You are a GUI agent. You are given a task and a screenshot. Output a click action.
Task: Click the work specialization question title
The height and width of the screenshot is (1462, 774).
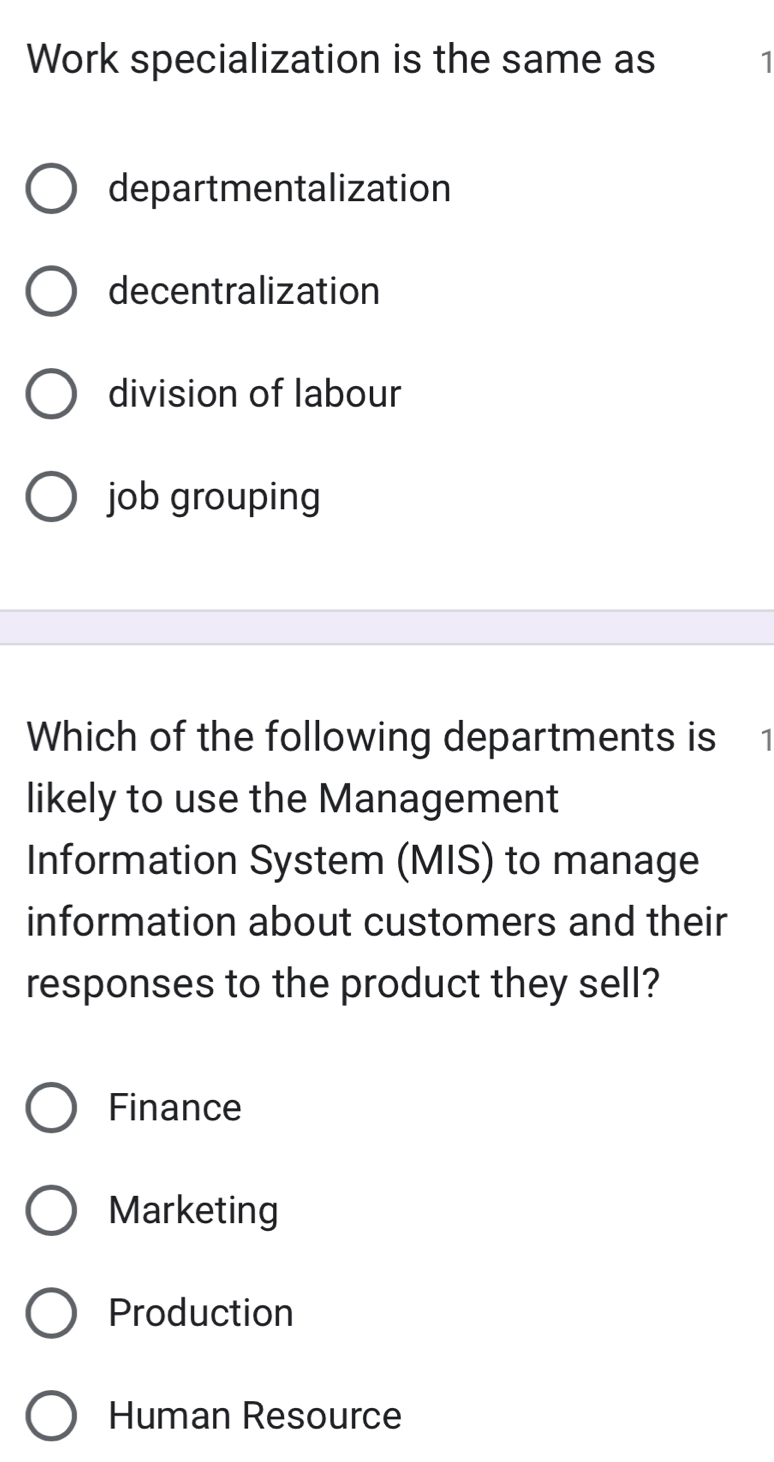(340, 60)
